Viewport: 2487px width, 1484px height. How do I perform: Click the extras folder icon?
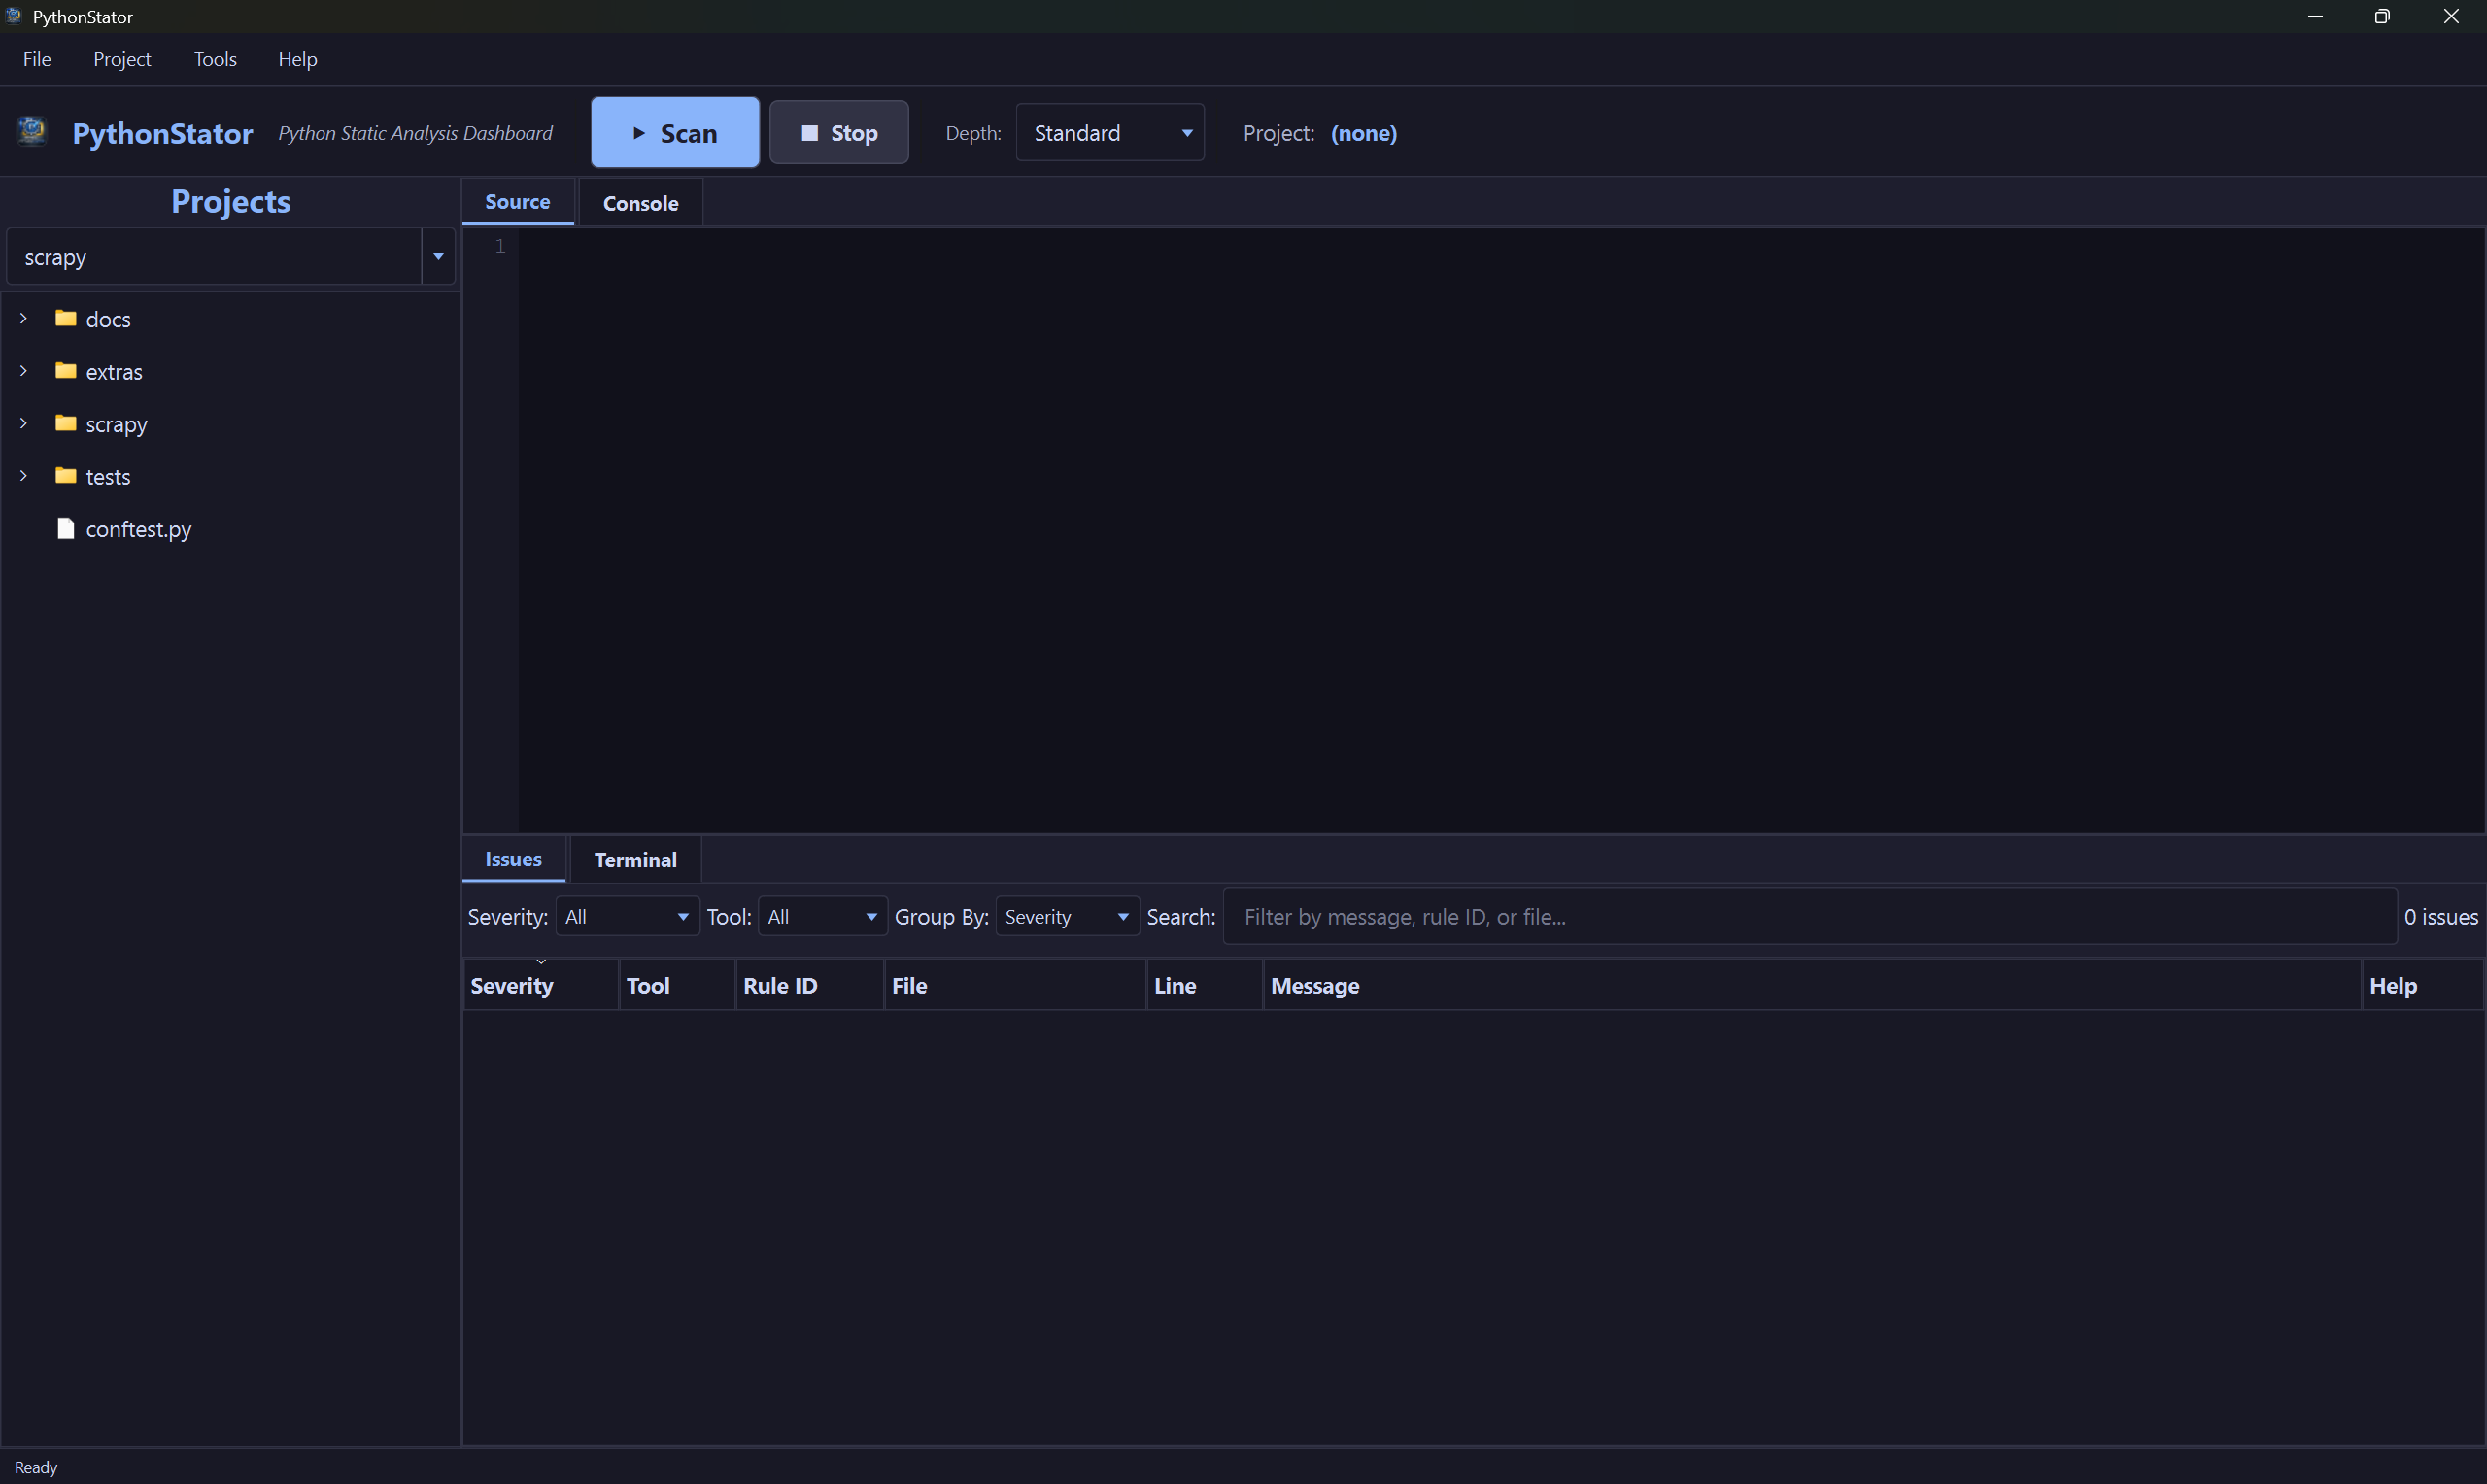66,371
